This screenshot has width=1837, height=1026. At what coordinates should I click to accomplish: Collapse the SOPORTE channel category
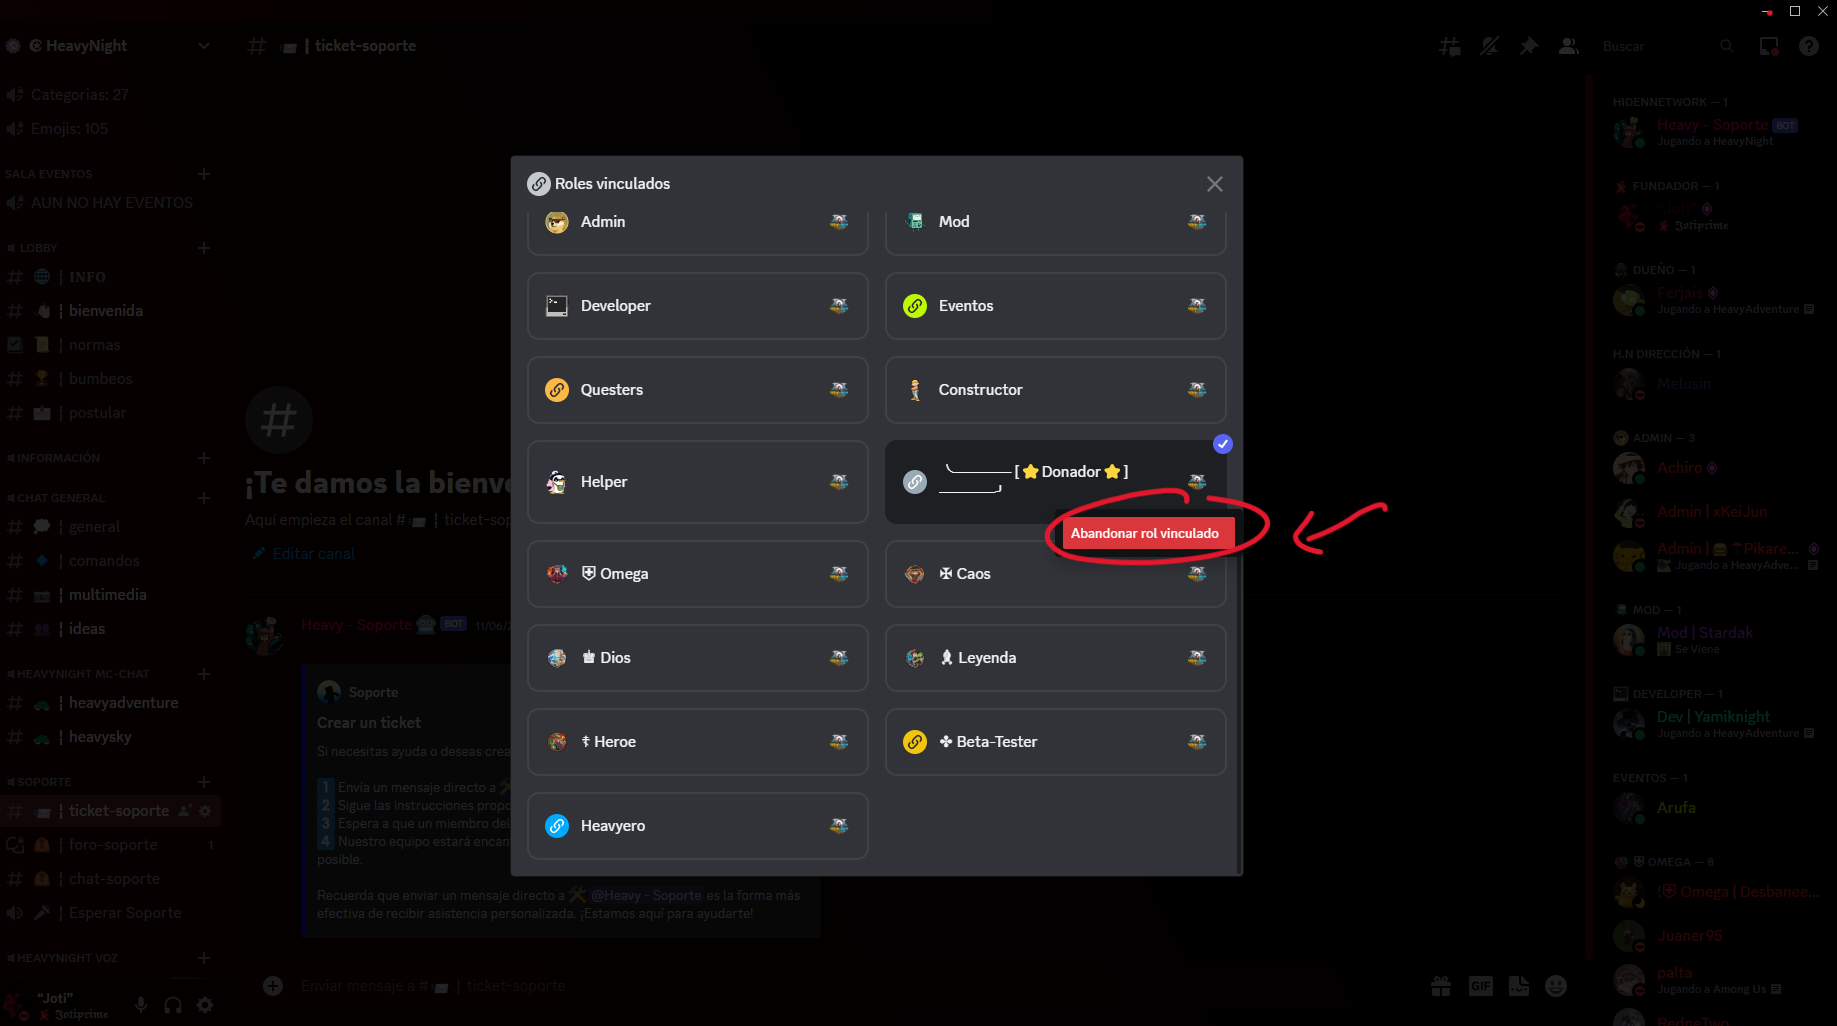tap(43, 782)
